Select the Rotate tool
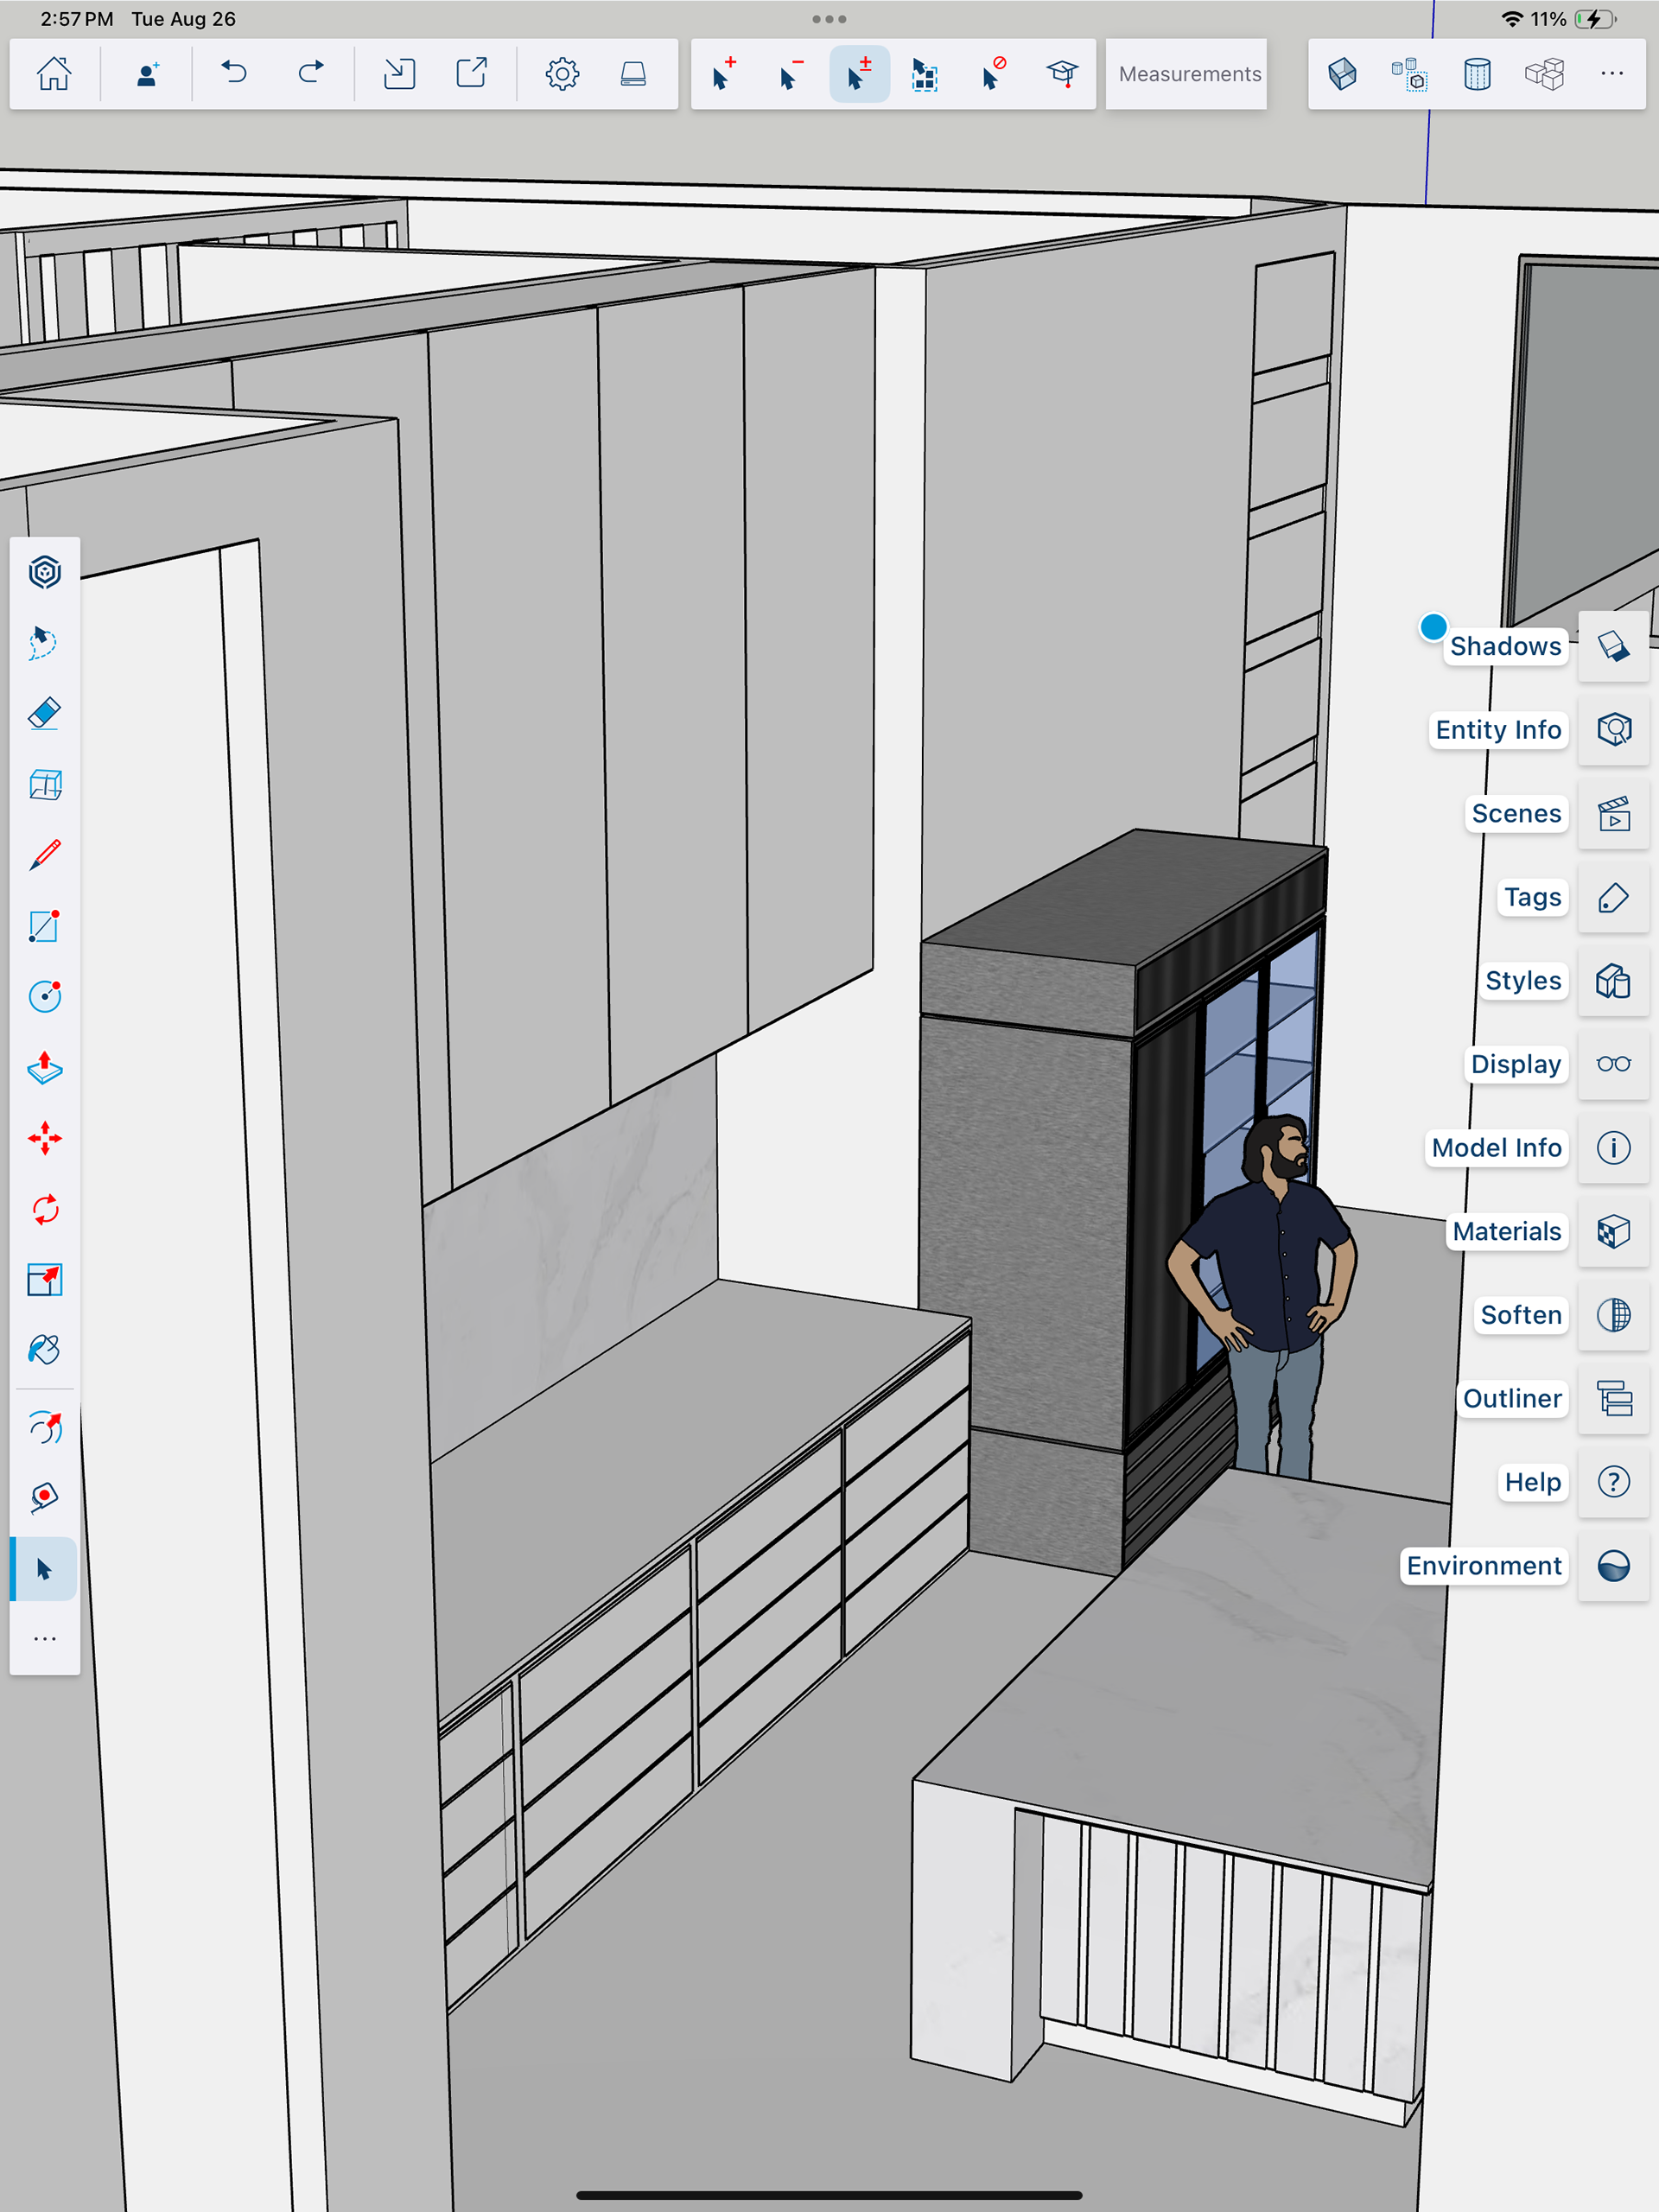 point(44,1210)
